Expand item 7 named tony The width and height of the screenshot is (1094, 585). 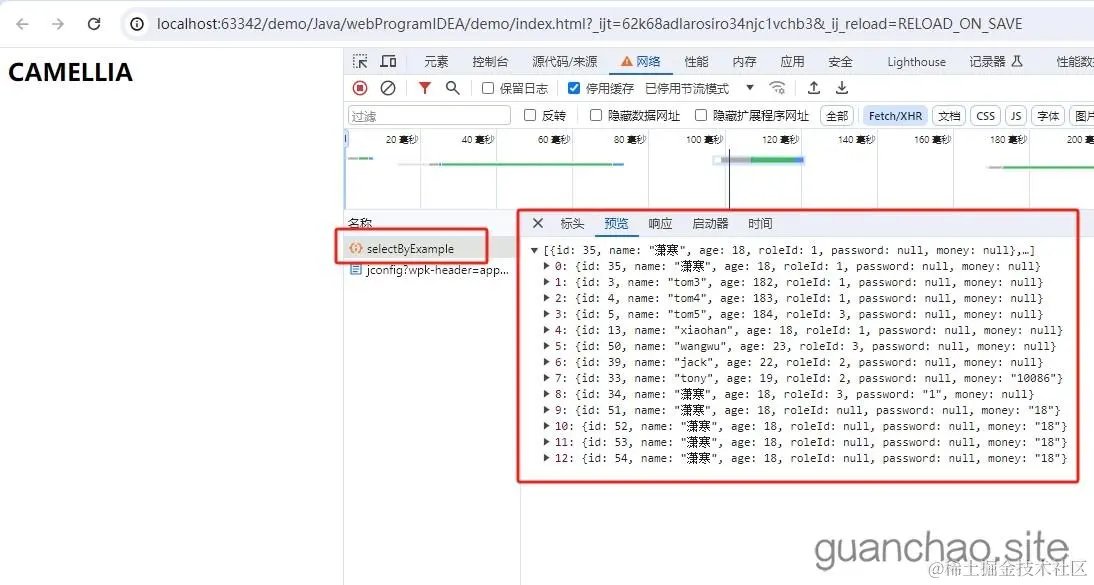[x=546, y=378]
